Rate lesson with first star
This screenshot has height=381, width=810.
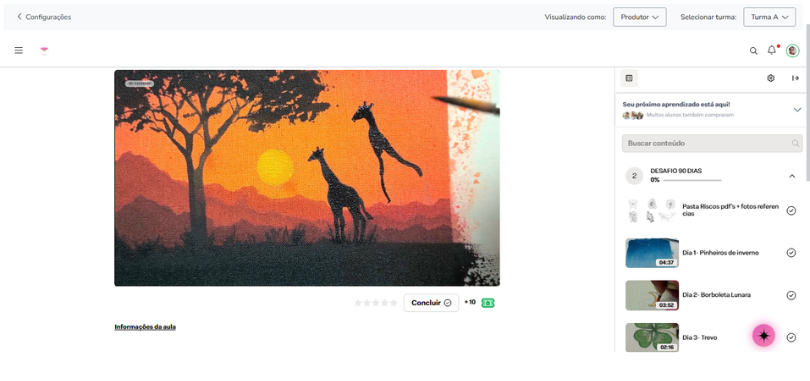pos(358,303)
